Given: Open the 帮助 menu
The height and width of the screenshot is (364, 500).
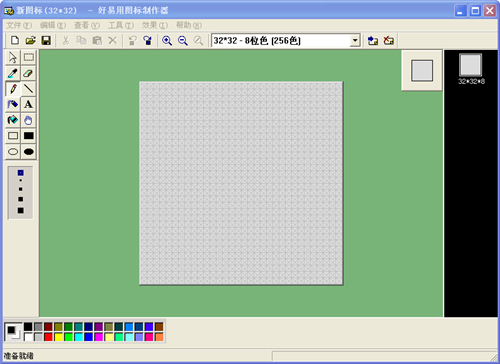Looking at the screenshot, I should [x=189, y=25].
